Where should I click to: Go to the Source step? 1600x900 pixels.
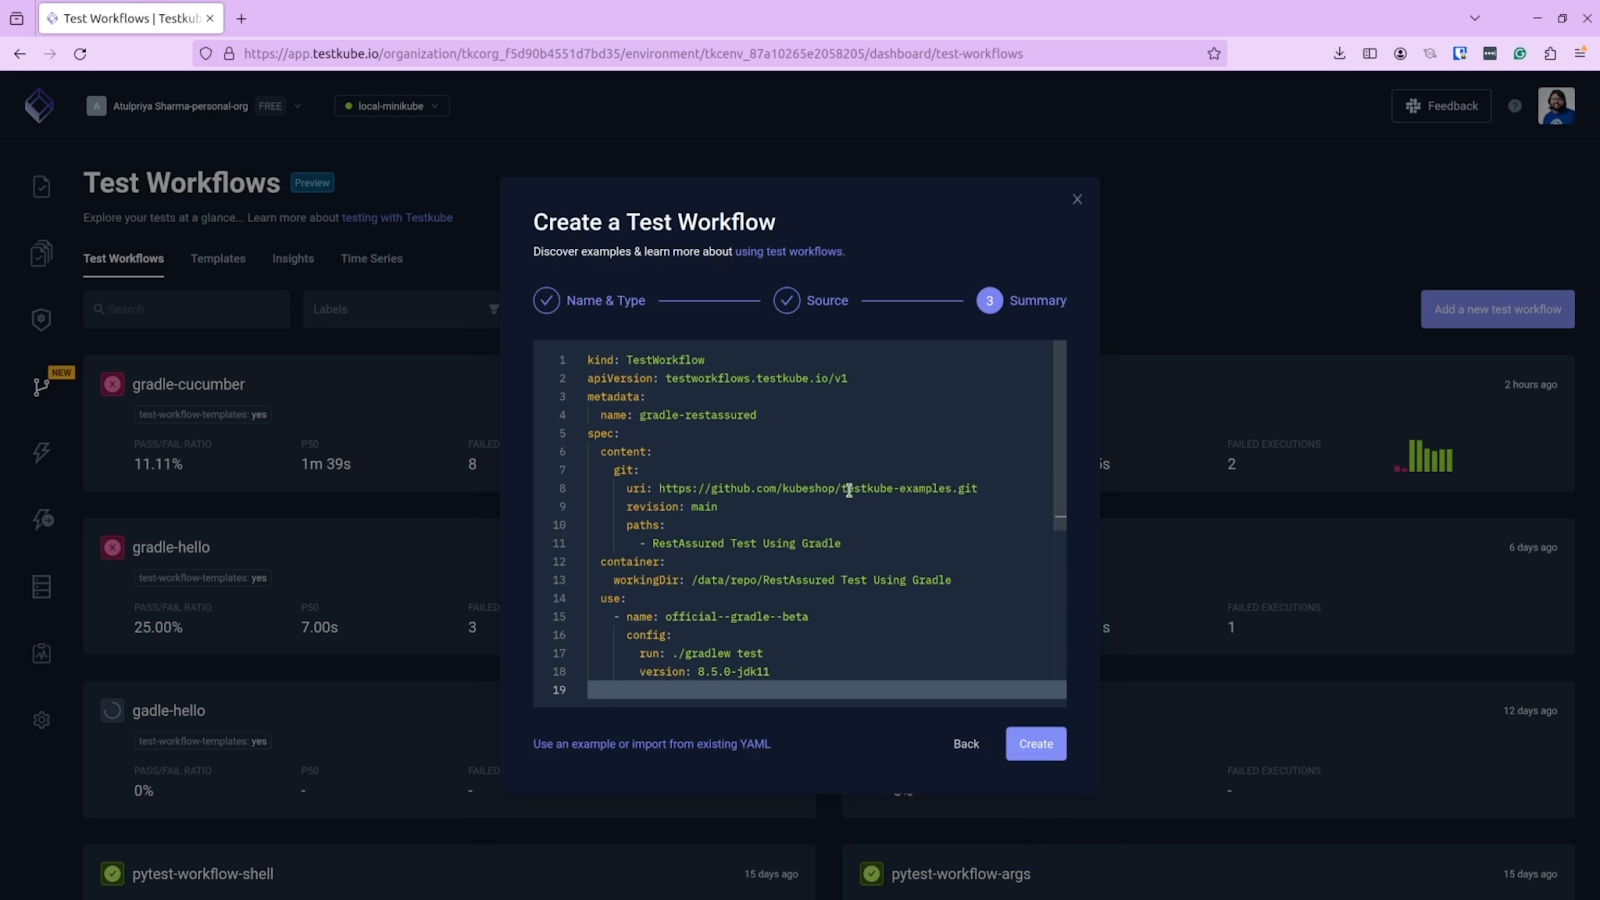[811, 300]
